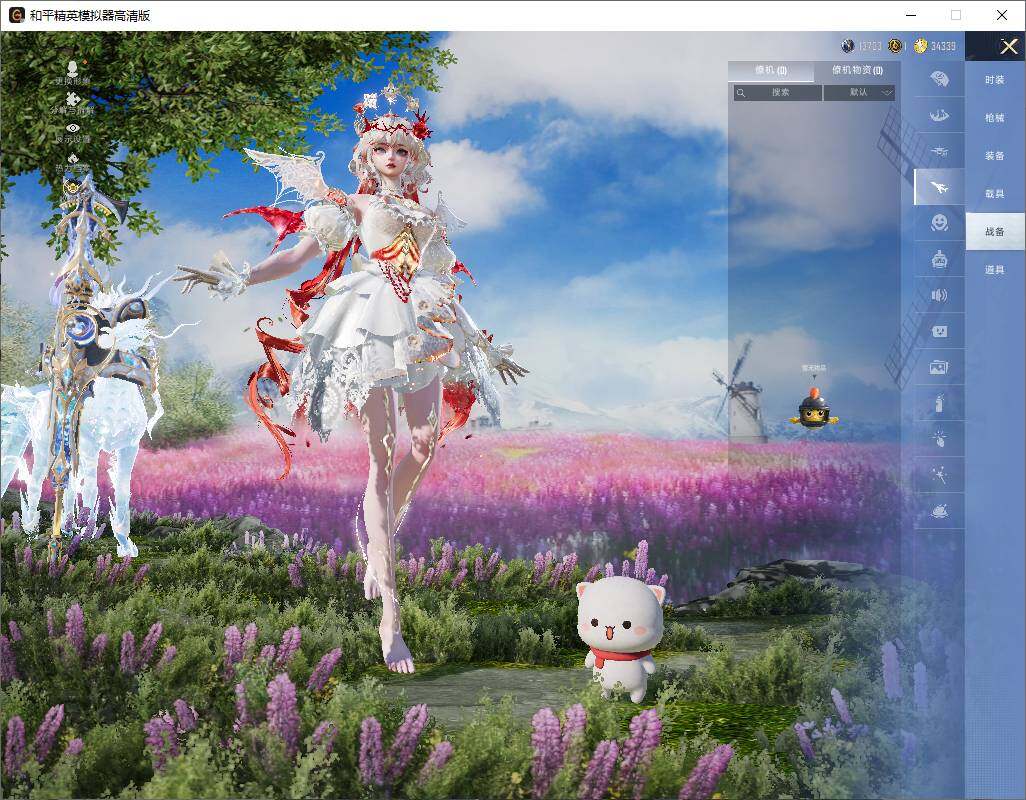1026x800 pixels.
Task: Select the magic wand effects category icon
Action: 939,475
